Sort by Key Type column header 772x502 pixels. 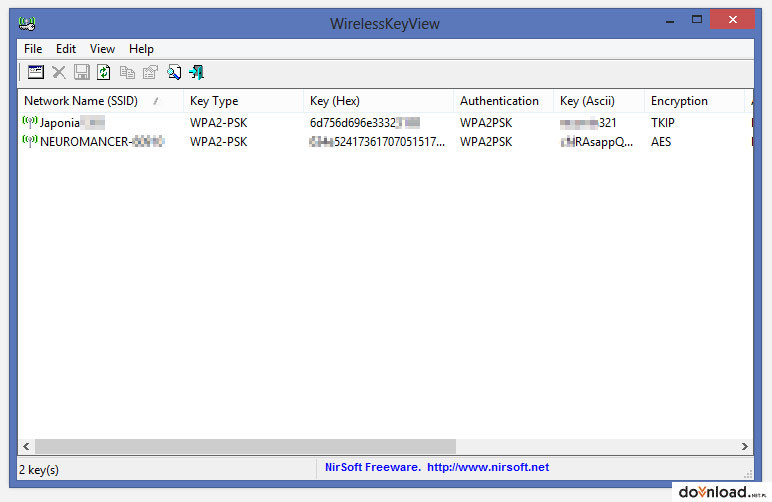(x=243, y=101)
